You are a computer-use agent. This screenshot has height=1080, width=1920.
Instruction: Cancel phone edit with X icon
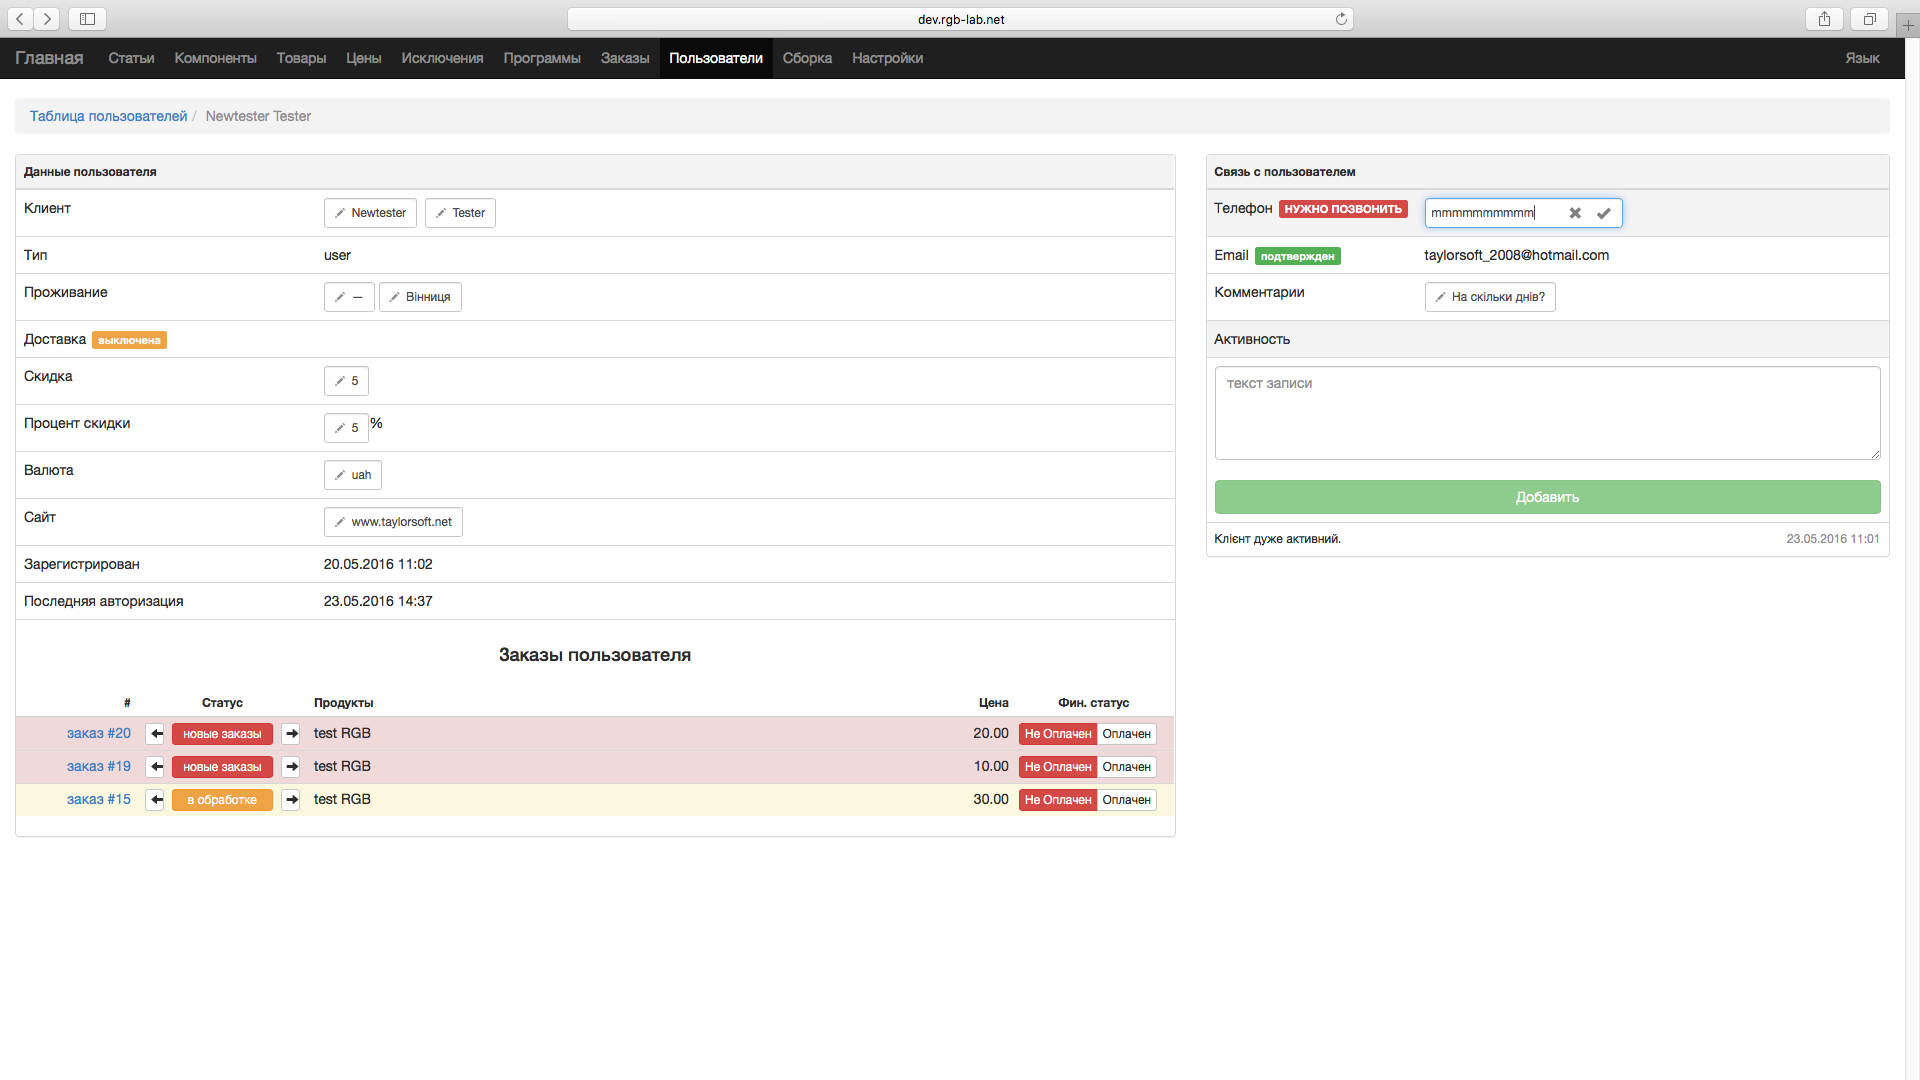click(1575, 213)
